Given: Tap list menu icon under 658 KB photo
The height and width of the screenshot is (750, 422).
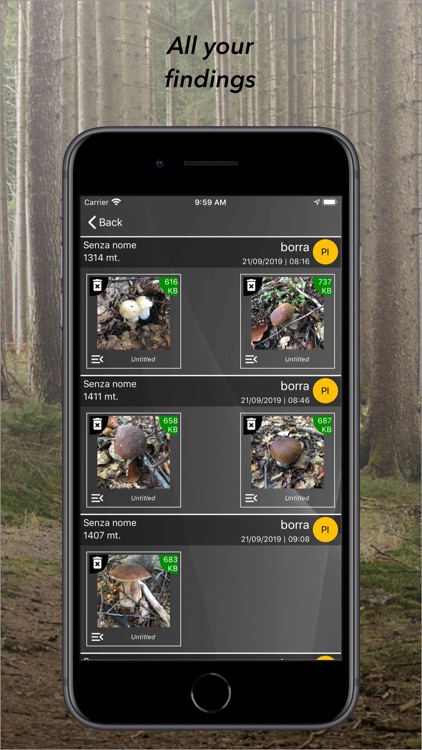Looking at the screenshot, I should pyautogui.click(x=97, y=498).
